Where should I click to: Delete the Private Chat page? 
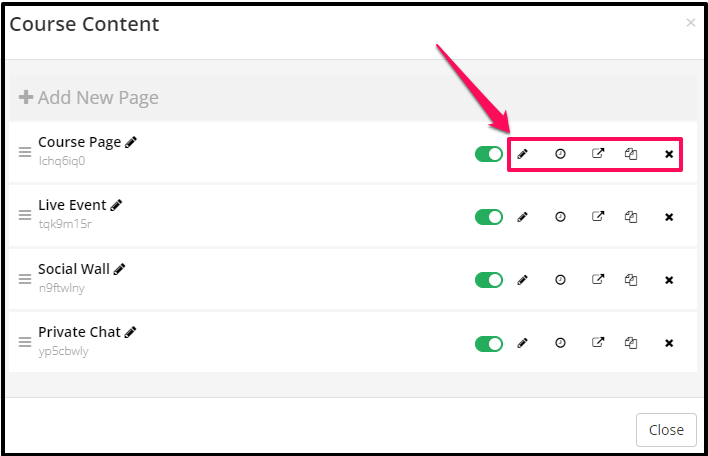(x=669, y=343)
